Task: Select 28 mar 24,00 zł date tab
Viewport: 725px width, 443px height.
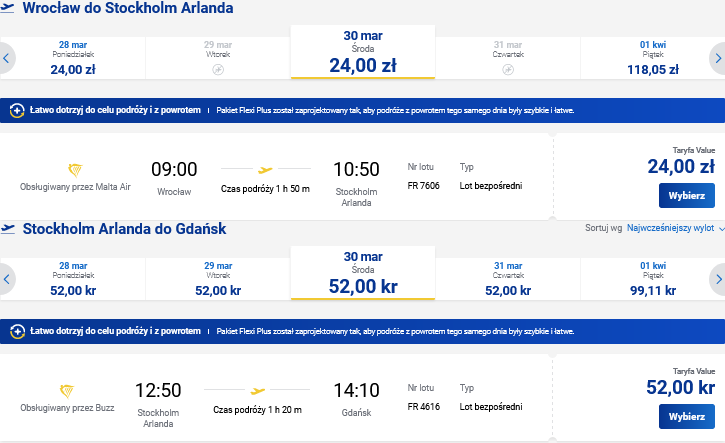Action: (x=73, y=58)
